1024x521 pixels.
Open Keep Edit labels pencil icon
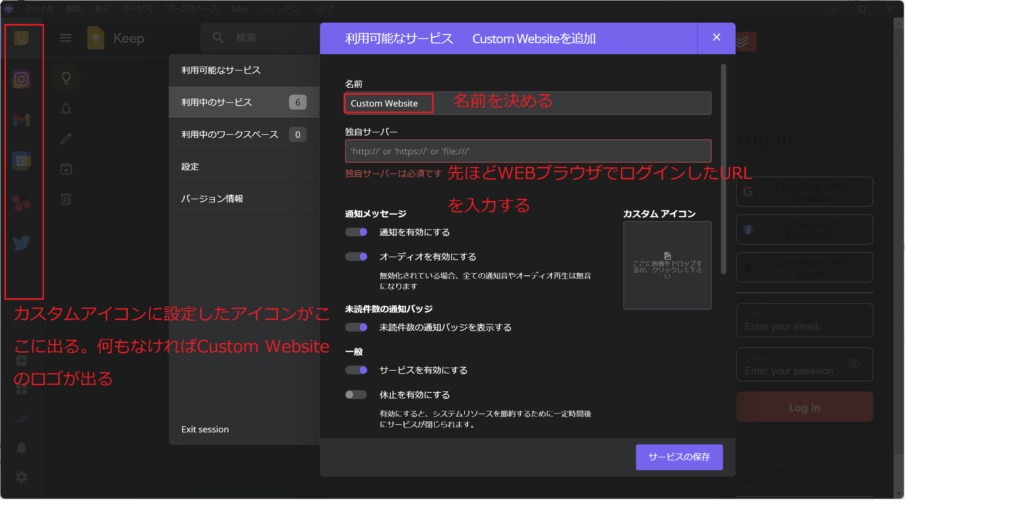[66, 138]
